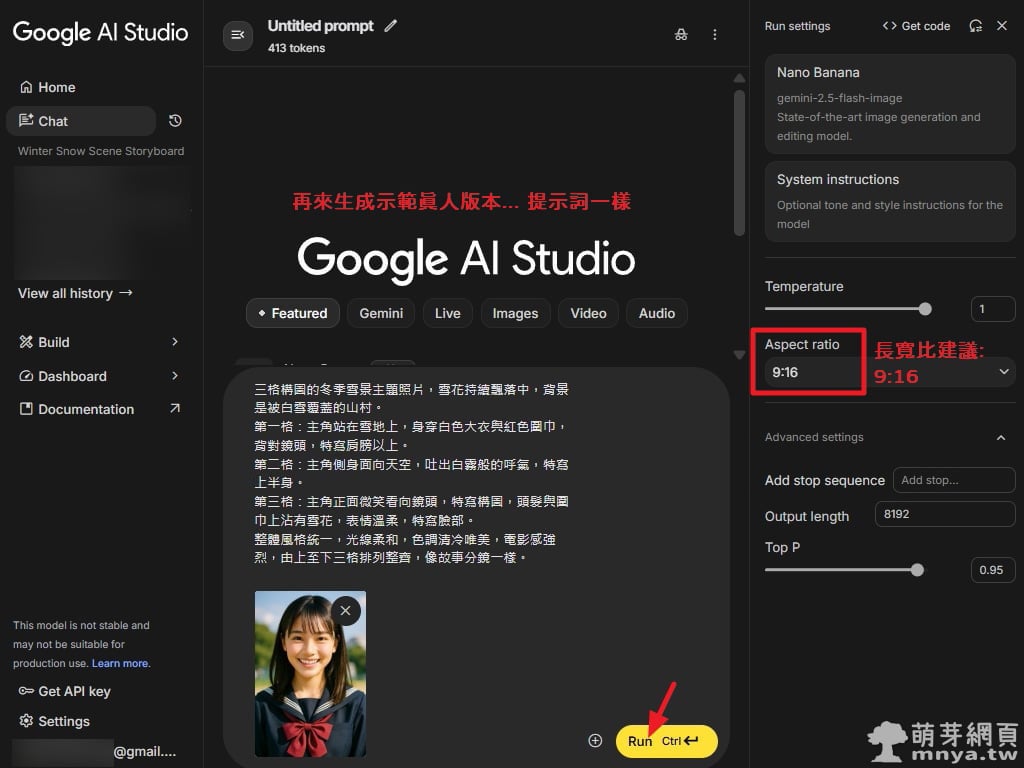Collapse the Advanced settings section

click(x=1001, y=437)
